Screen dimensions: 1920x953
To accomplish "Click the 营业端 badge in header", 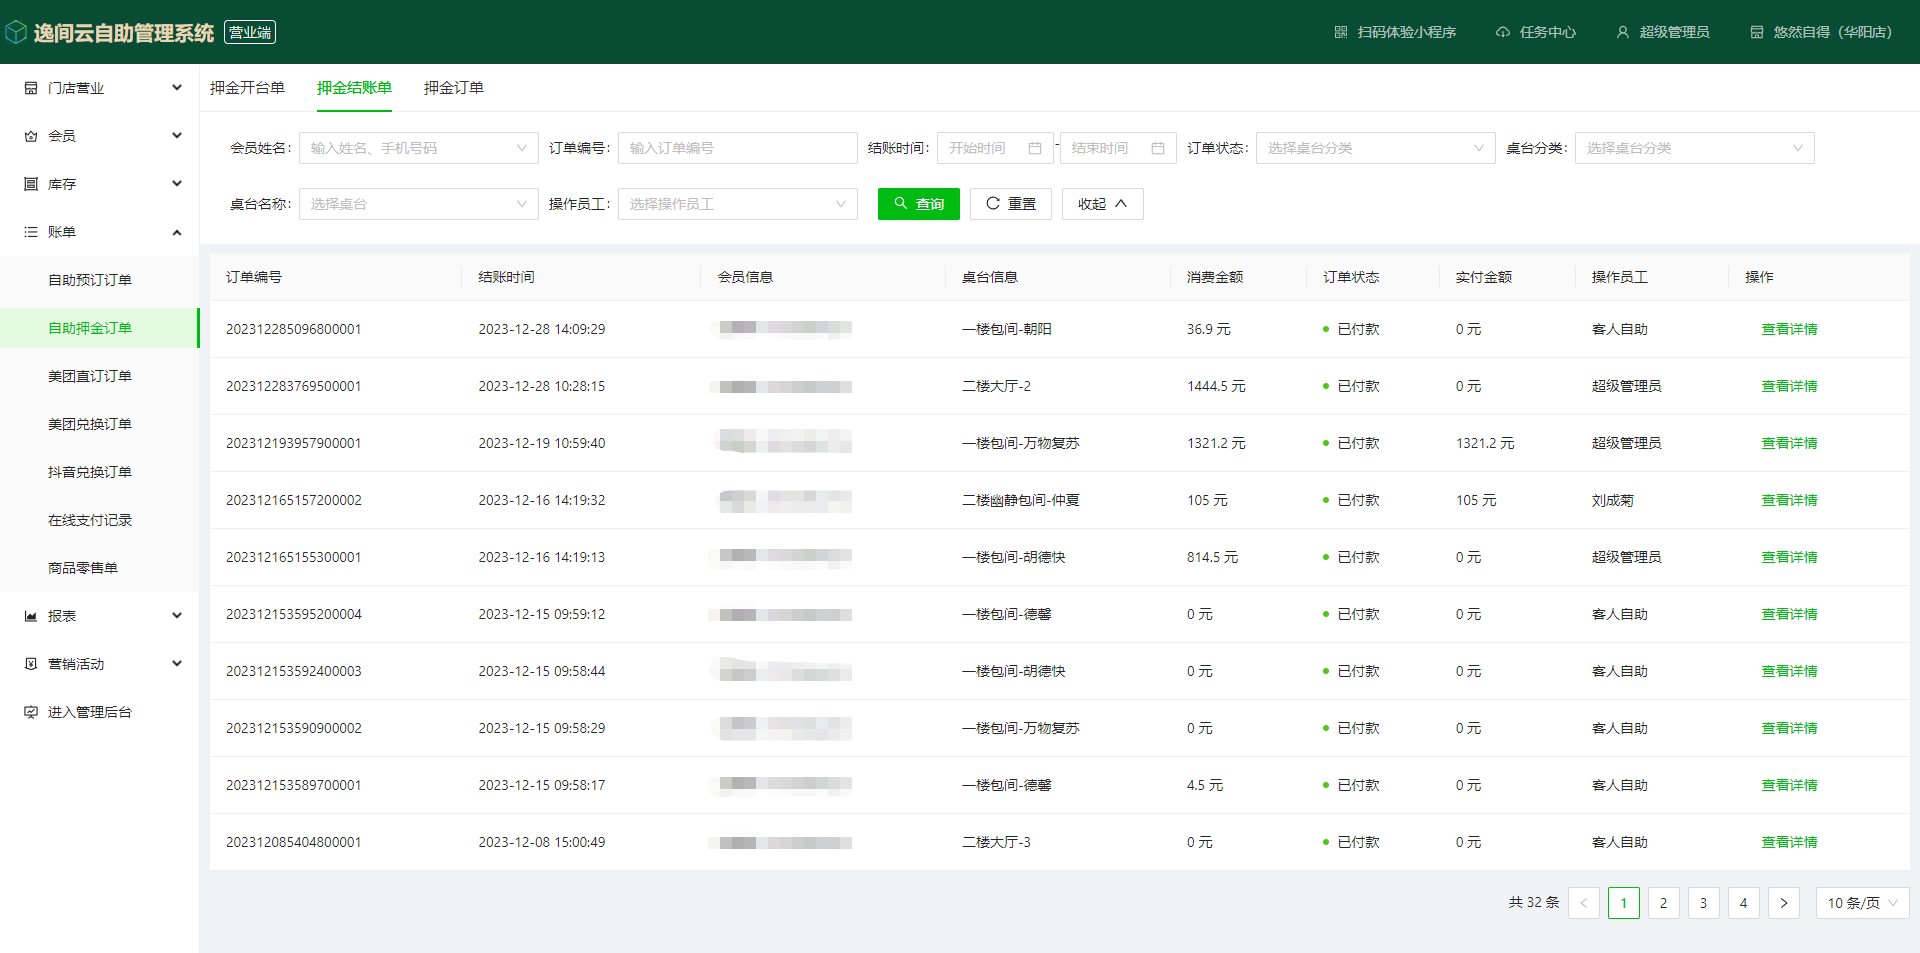I will pos(250,32).
